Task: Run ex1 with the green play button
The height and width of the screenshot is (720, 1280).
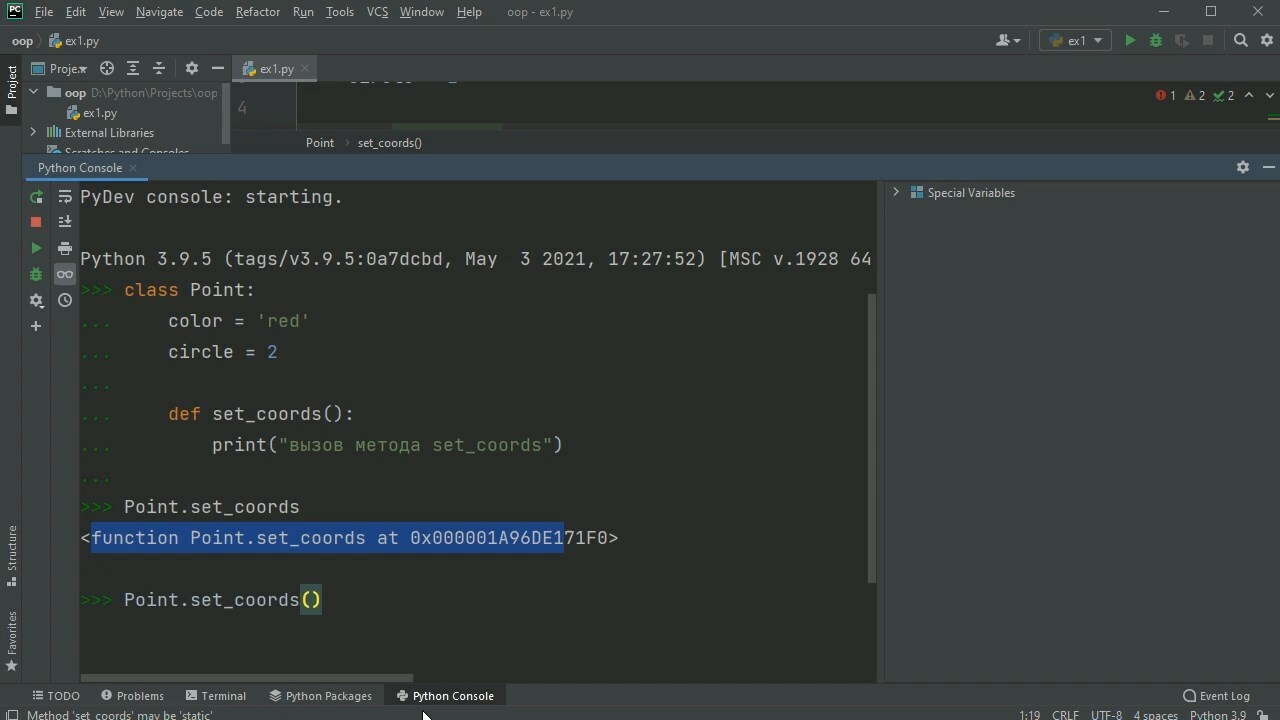Action: click(x=1130, y=41)
